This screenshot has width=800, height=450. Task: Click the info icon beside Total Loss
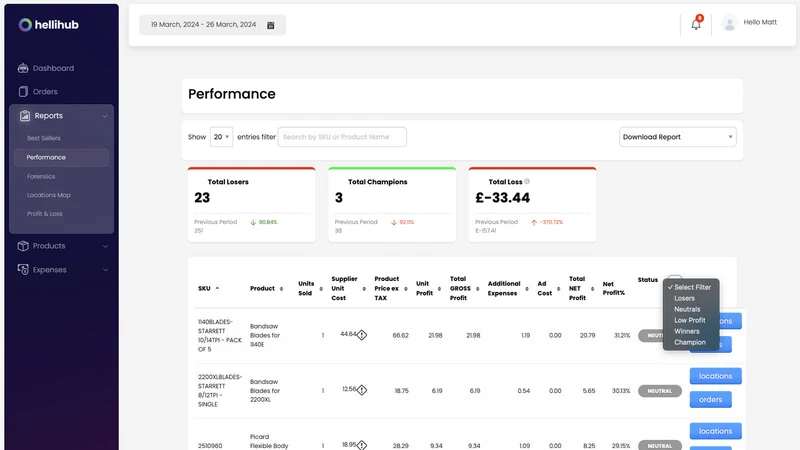[x=527, y=181]
